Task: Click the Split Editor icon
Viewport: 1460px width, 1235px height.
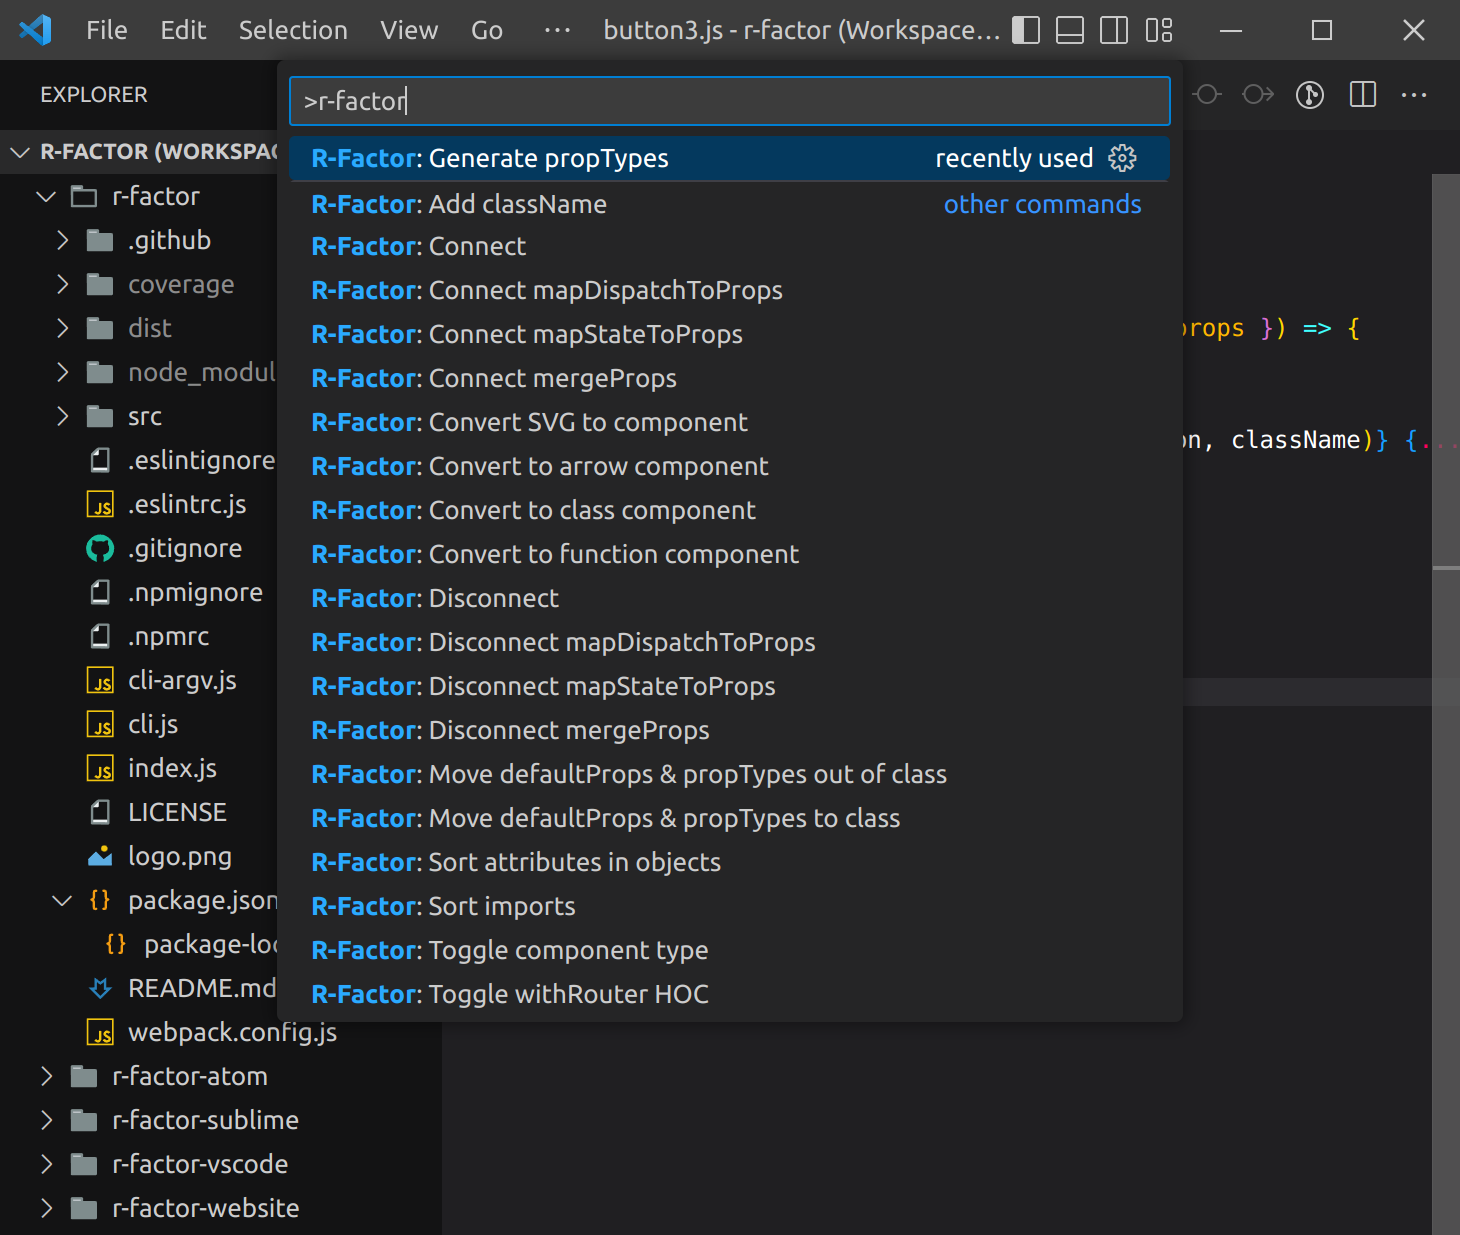Action: (x=1363, y=94)
